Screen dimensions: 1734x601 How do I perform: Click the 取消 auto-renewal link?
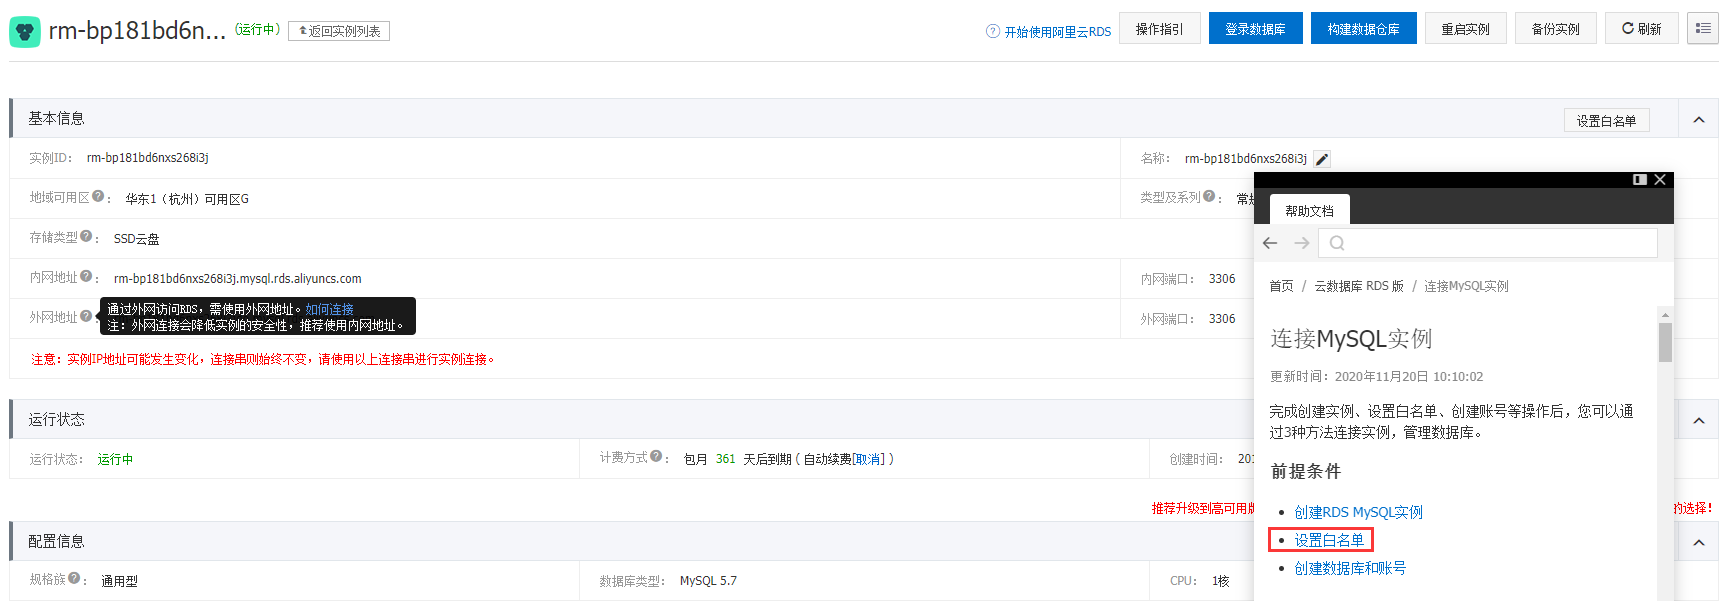pos(868,459)
